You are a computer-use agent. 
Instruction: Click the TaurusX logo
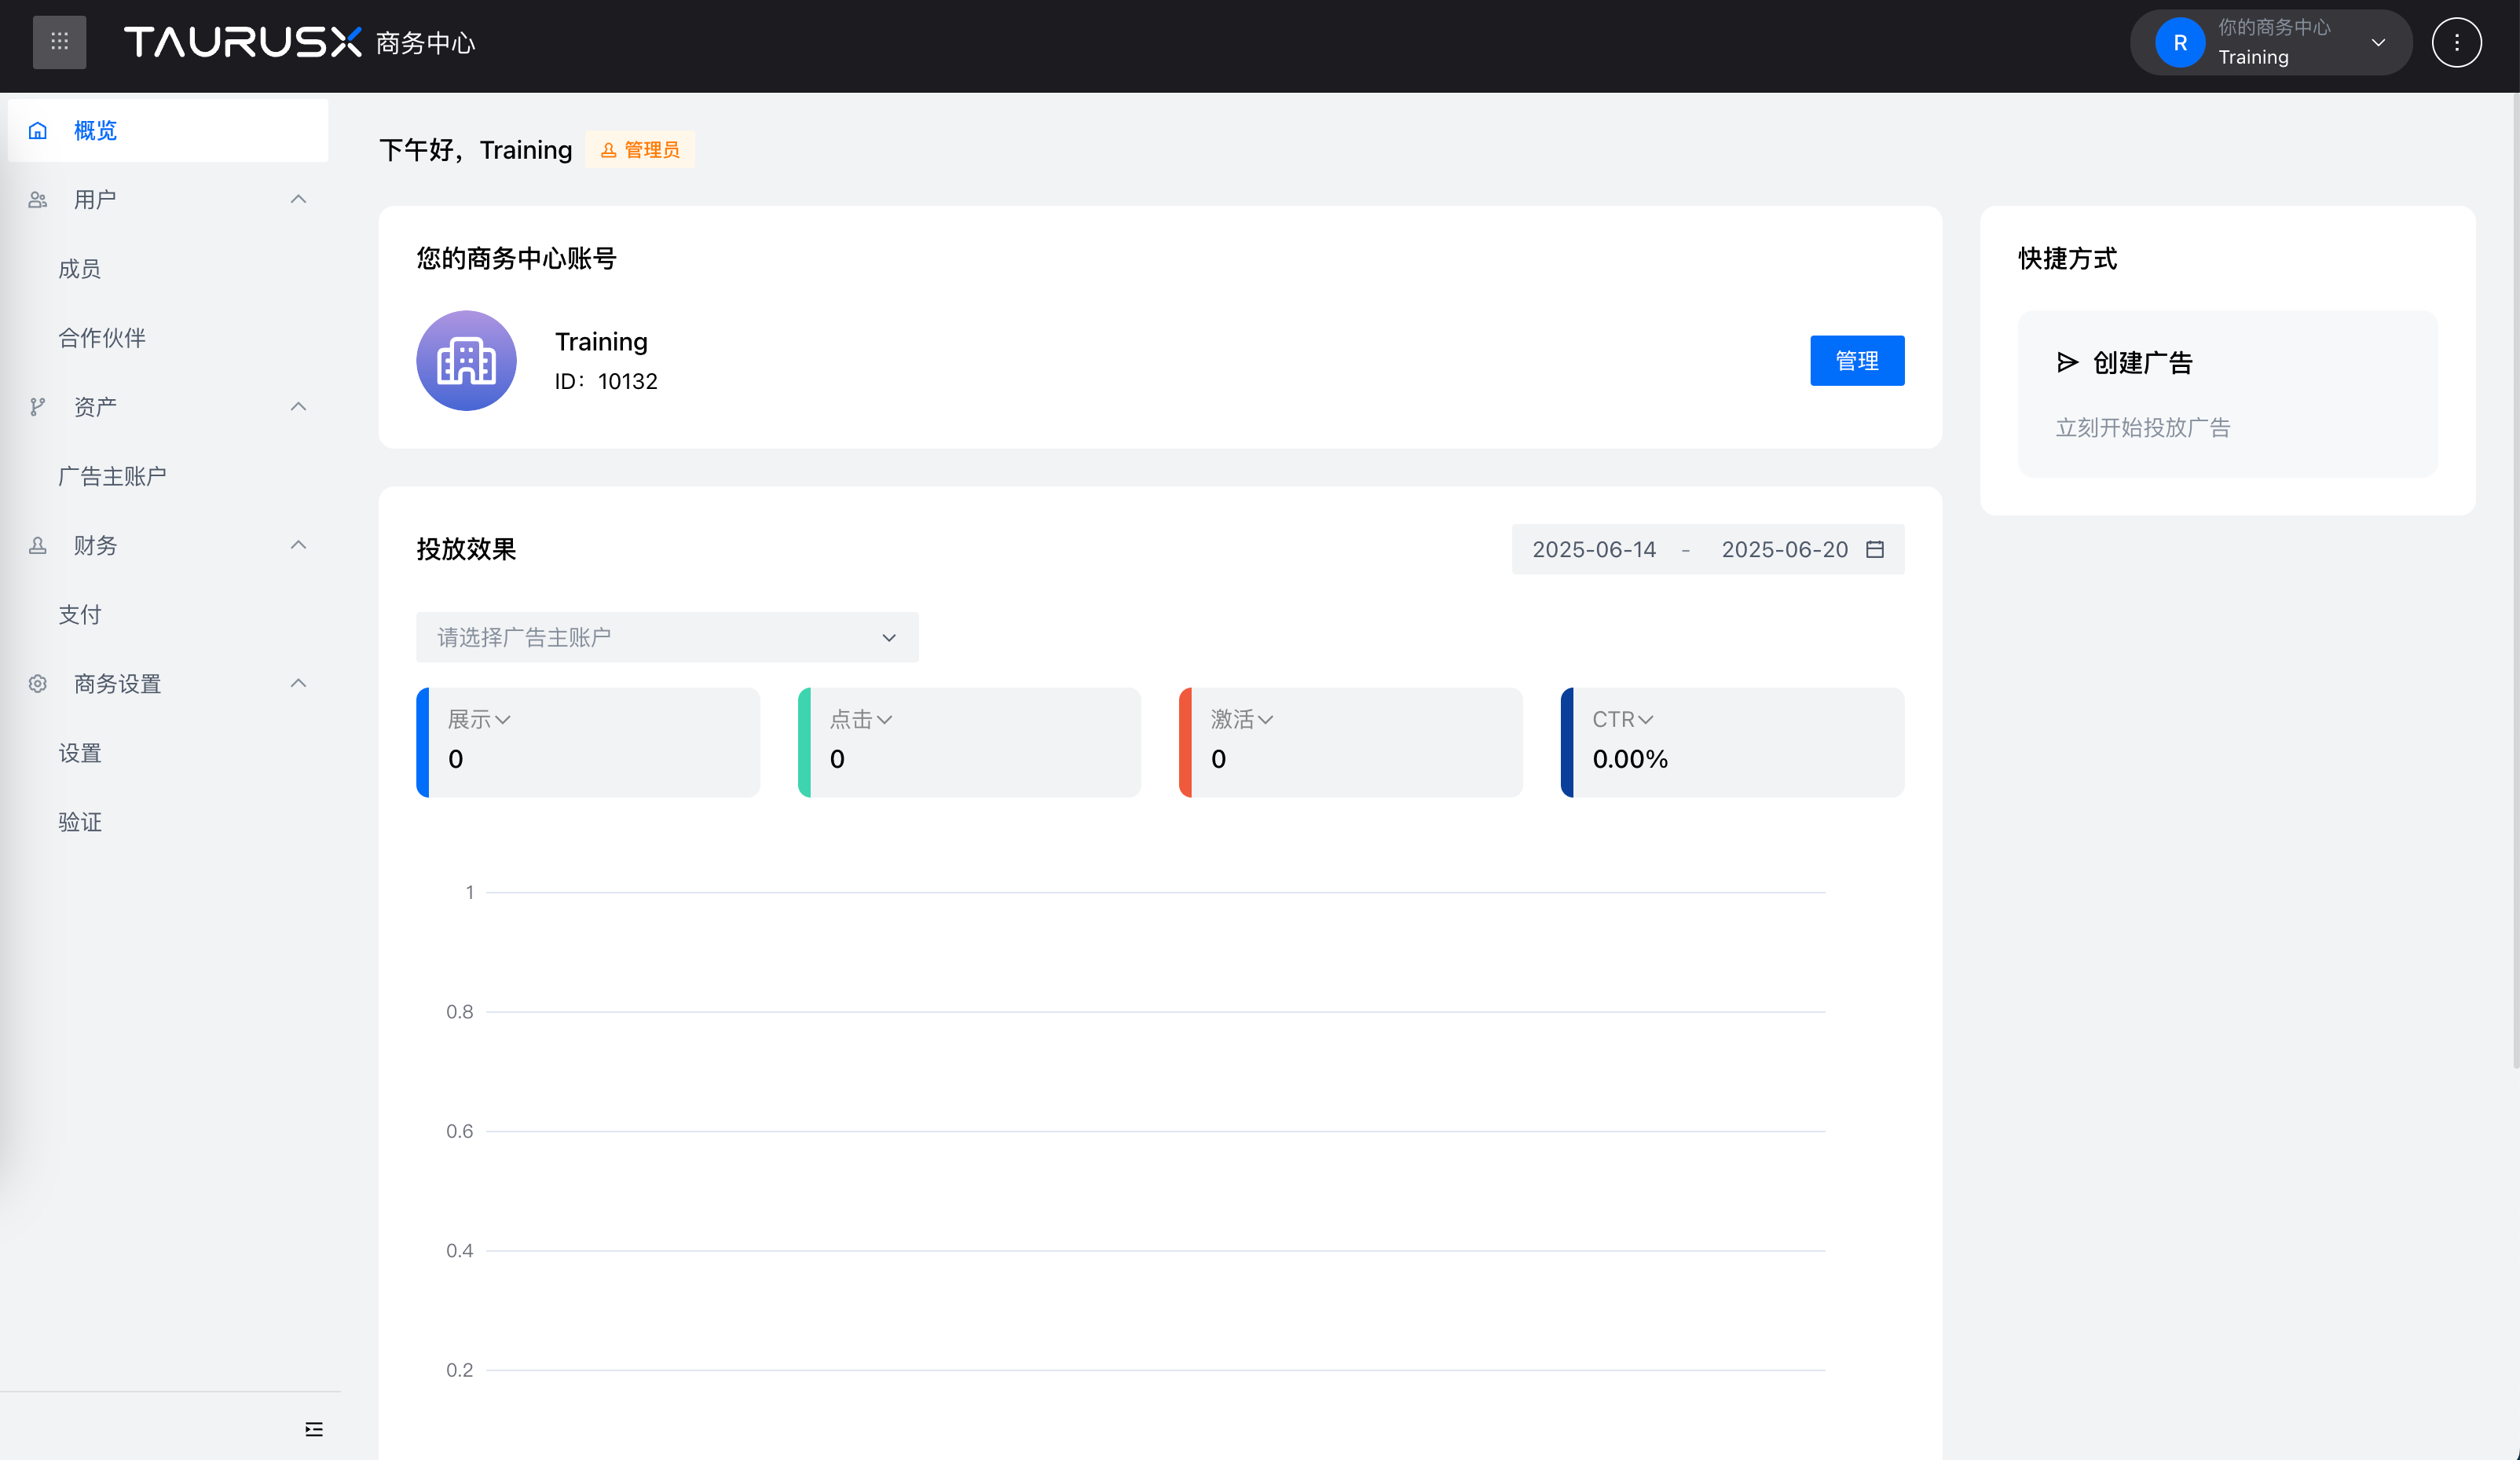pyautogui.click(x=242, y=42)
